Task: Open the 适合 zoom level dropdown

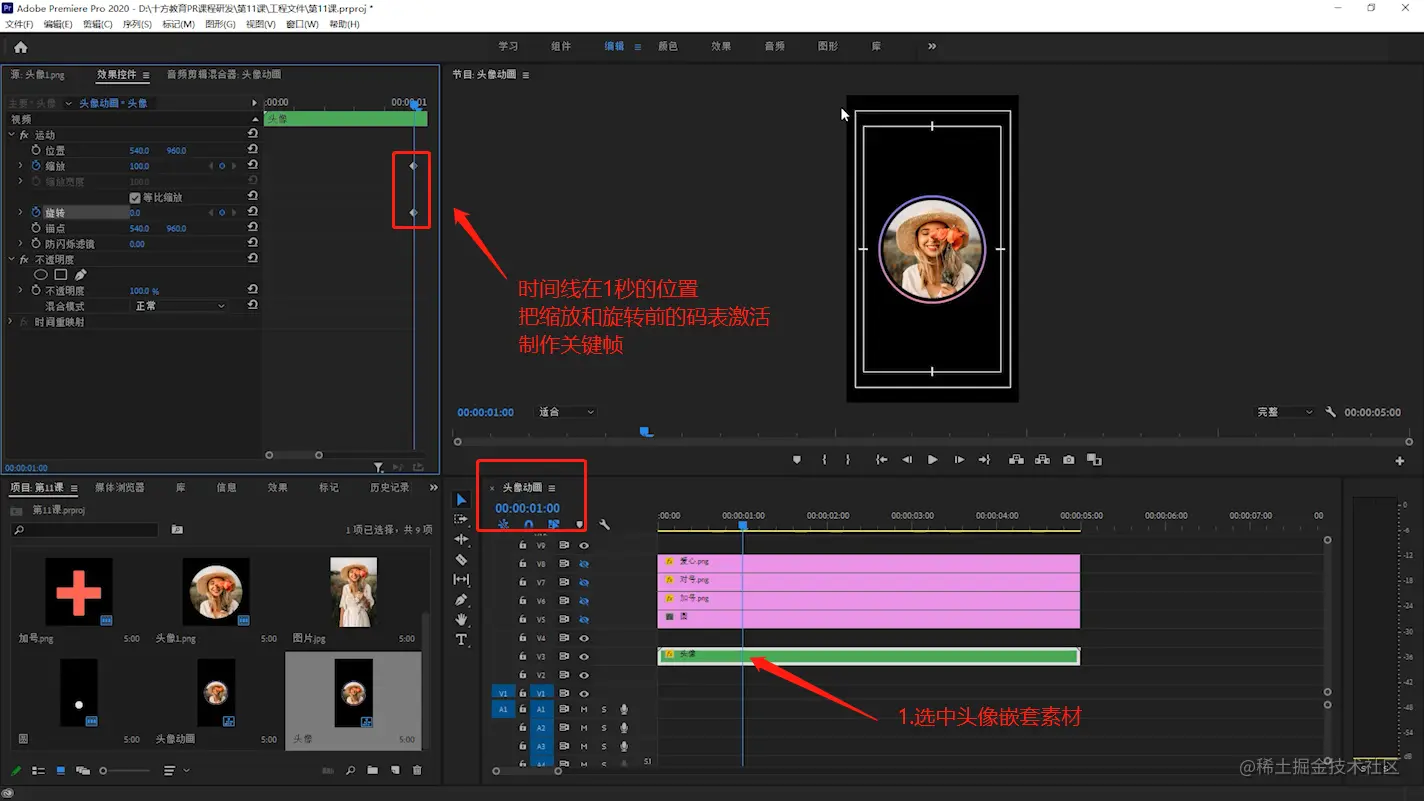Action: point(566,412)
